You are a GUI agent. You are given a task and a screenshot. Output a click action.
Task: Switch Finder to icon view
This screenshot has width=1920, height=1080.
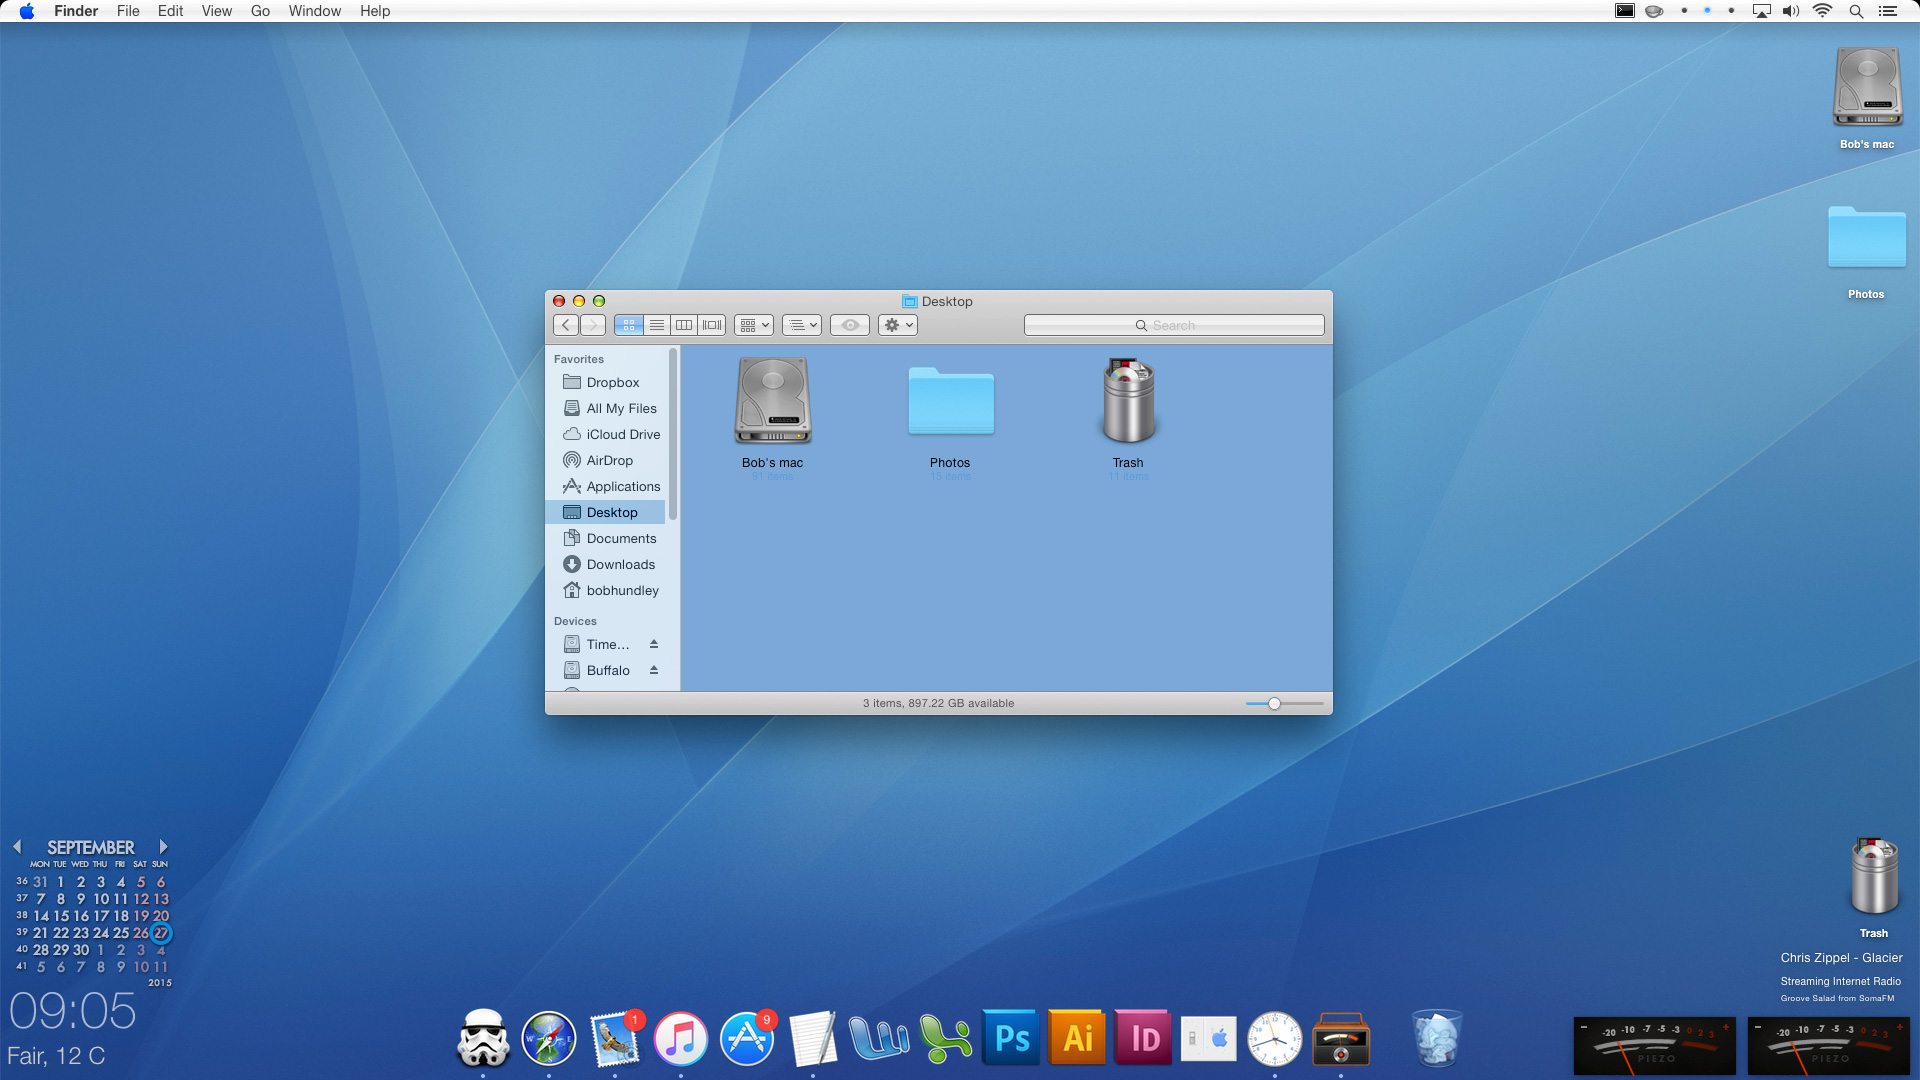[629, 325]
